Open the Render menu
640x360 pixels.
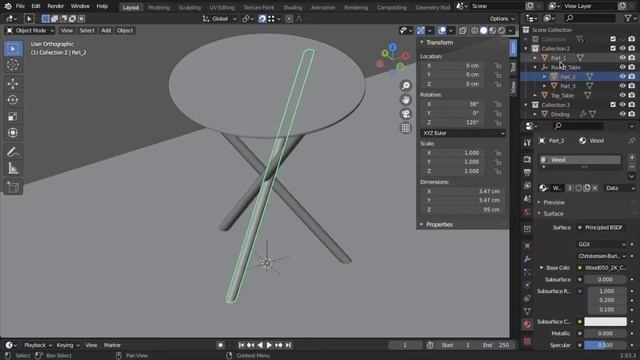point(56,6)
